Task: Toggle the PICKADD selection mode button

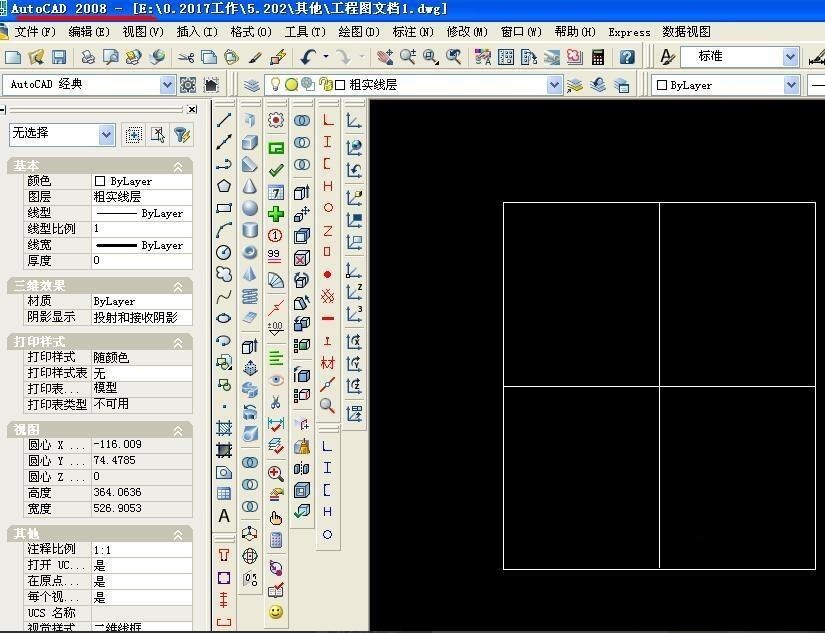Action: click(134, 135)
